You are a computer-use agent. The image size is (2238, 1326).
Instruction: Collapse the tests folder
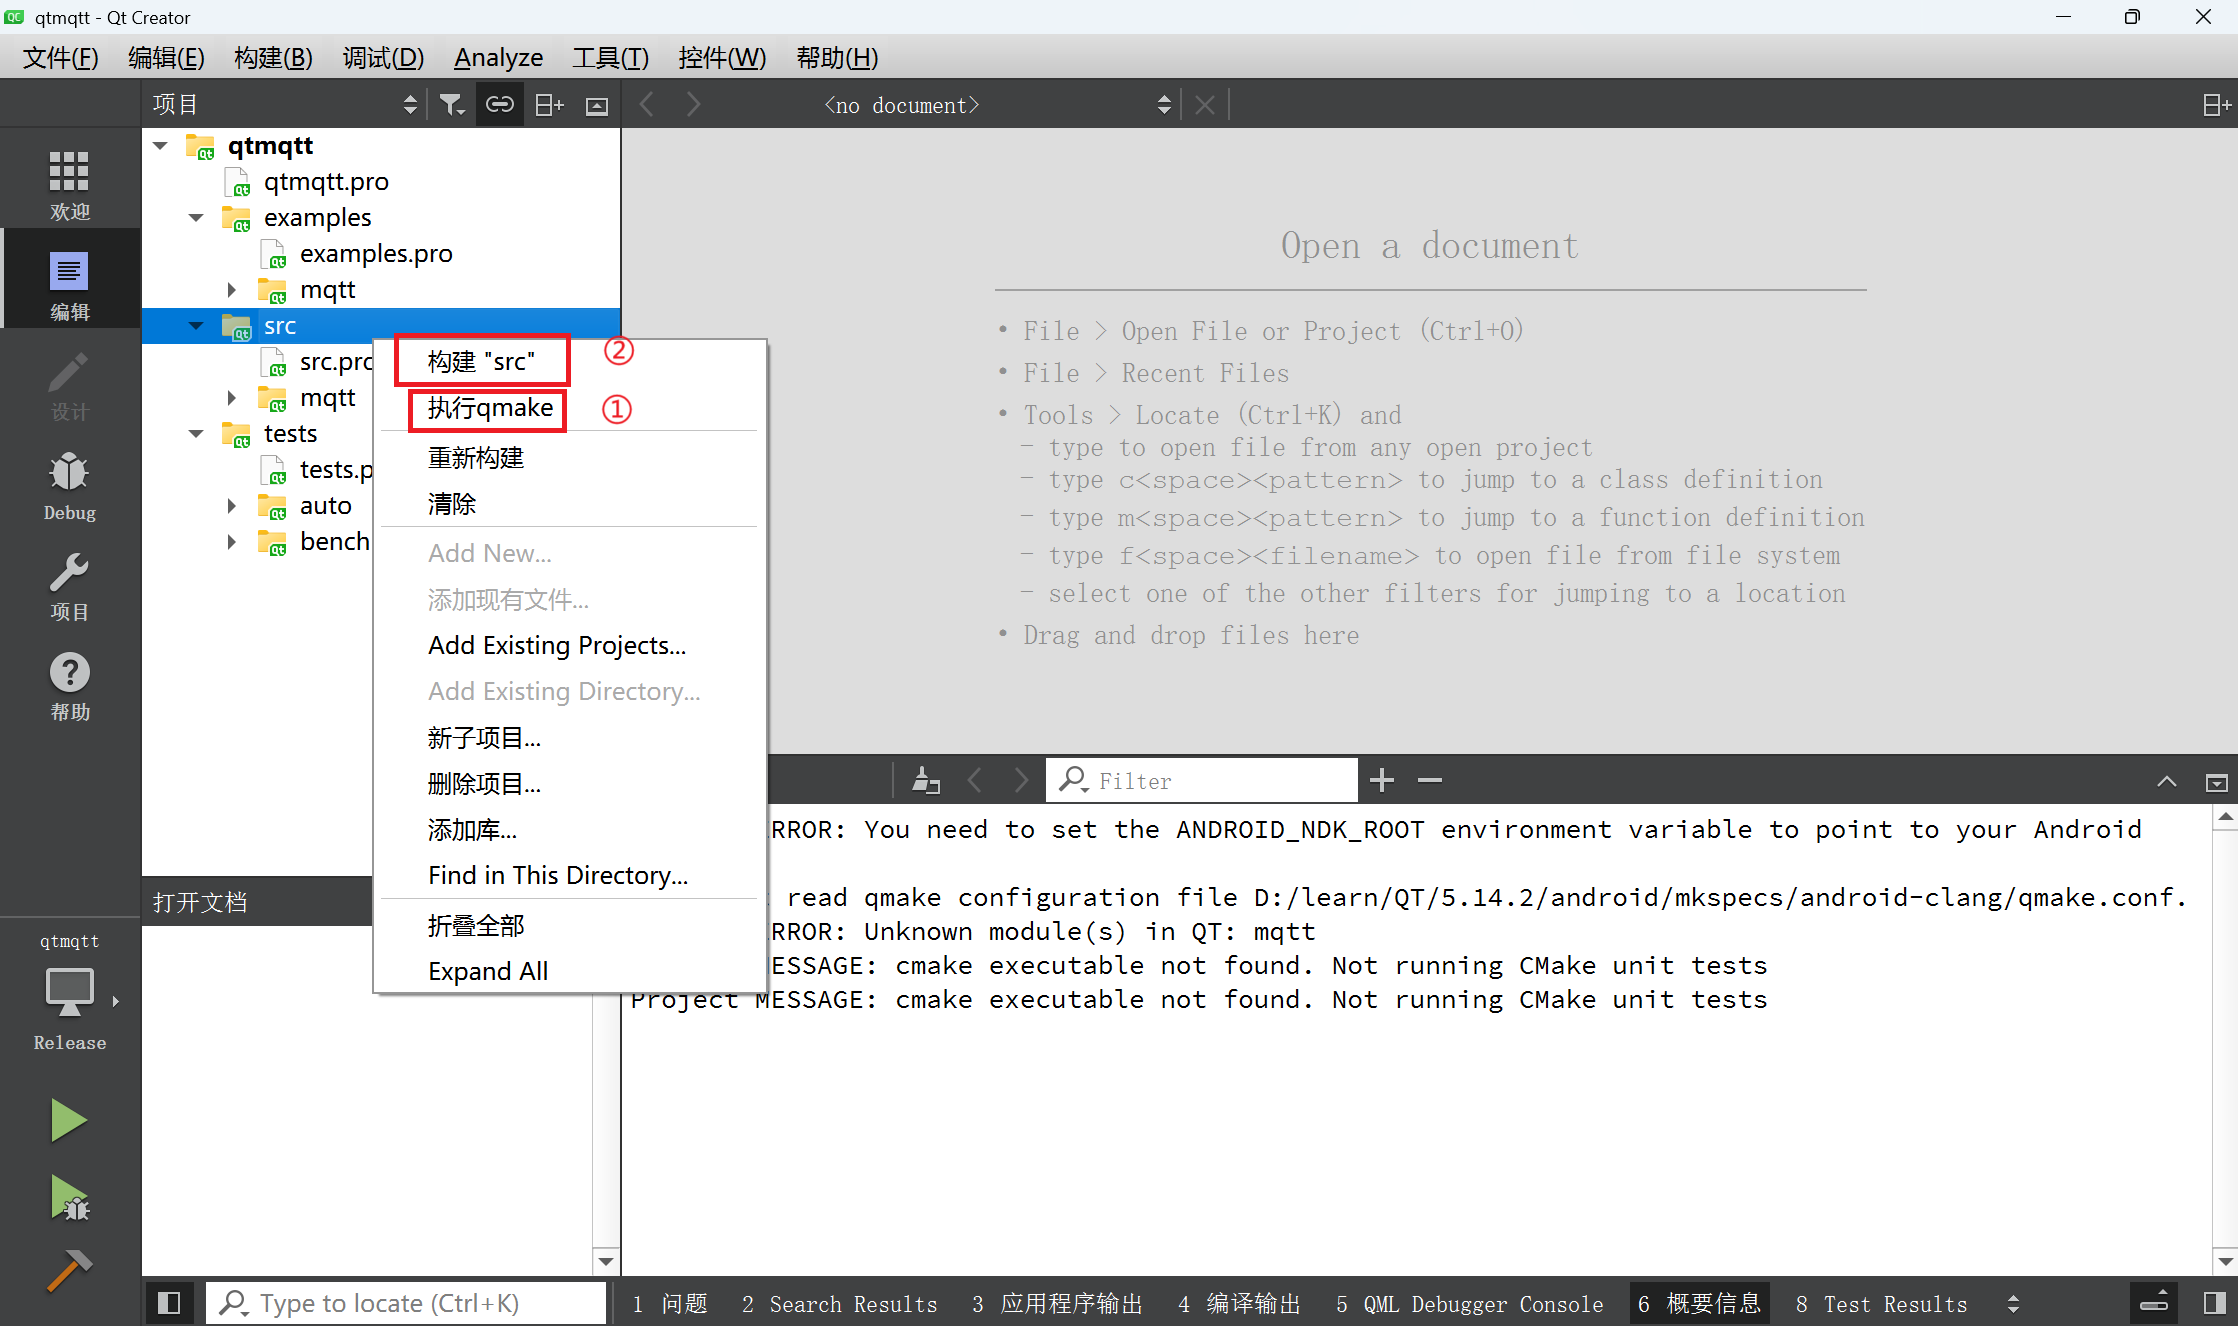tap(196, 434)
